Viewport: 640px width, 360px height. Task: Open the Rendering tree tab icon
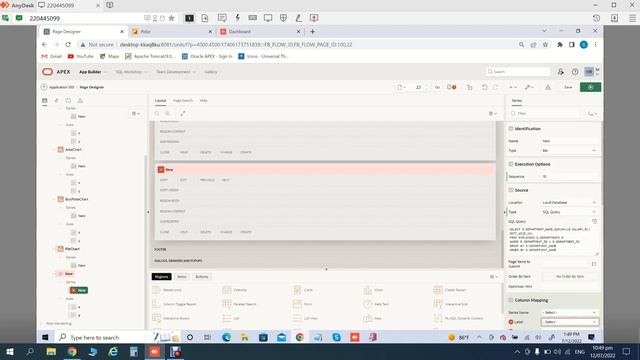point(45,100)
